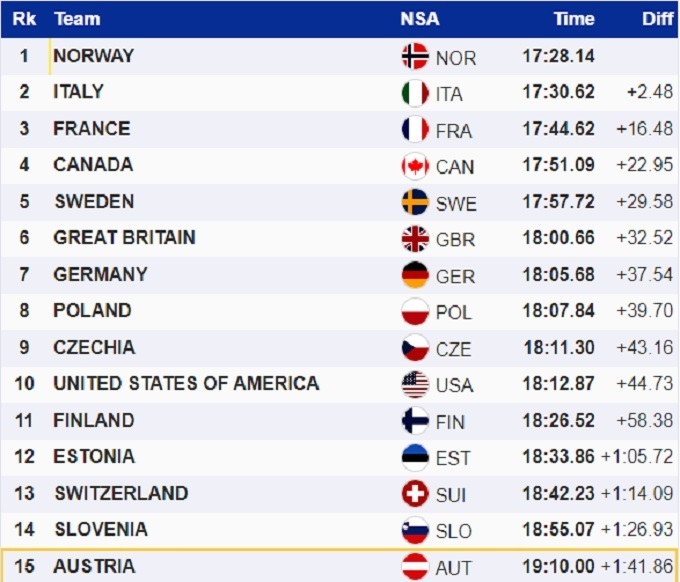The width and height of the screenshot is (680, 582).
Task: Click the Sweden flag icon
Action: (x=415, y=203)
